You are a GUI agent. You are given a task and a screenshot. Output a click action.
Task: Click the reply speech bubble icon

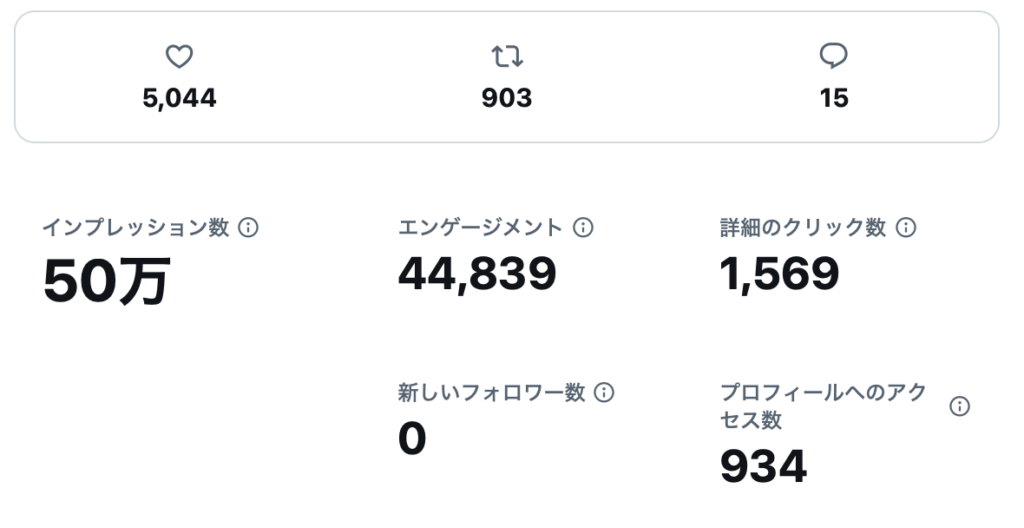(x=833, y=57)
